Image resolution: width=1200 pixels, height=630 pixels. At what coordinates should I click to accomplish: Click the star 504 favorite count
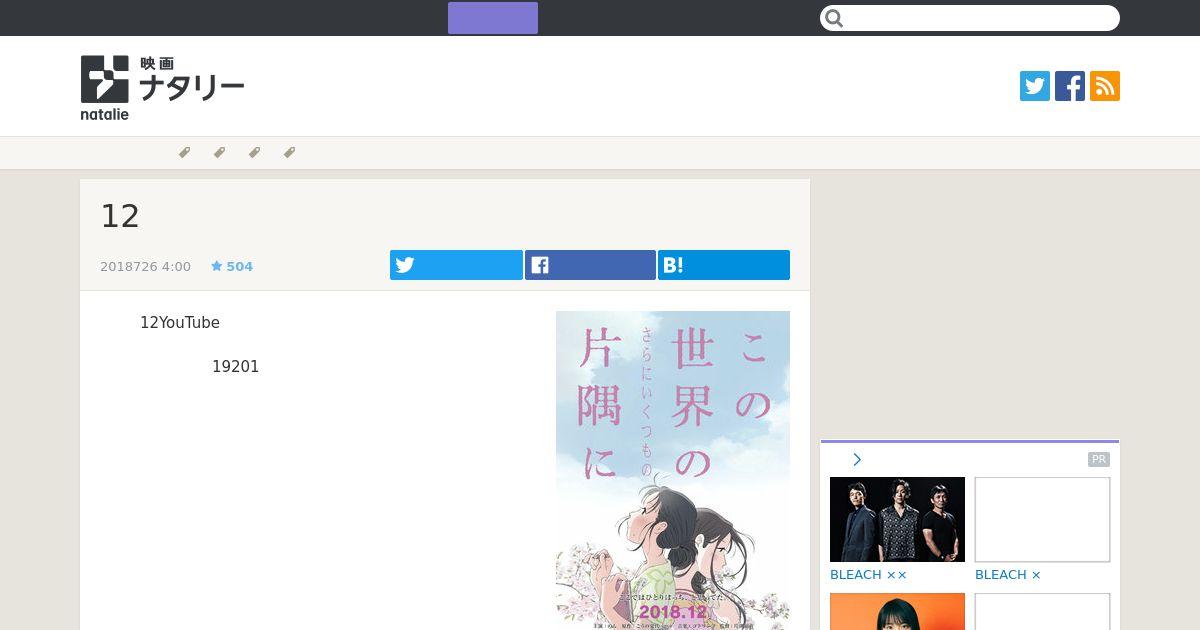[x=232, y=266]
